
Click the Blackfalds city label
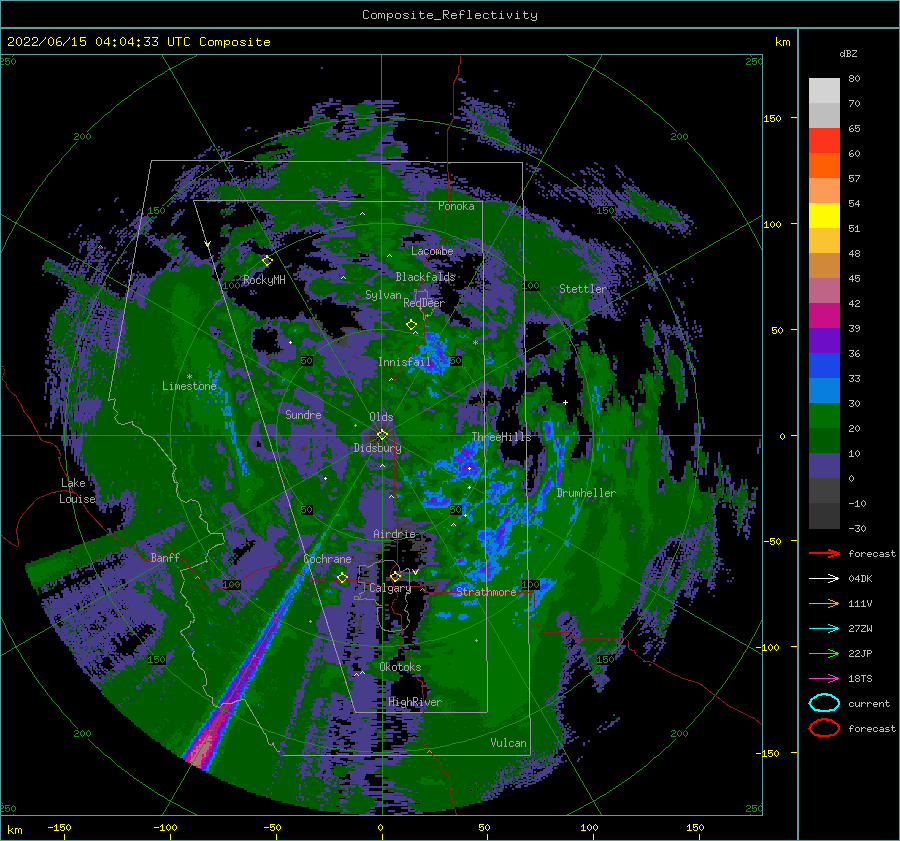pyautogui.click(x=425, y=277)
